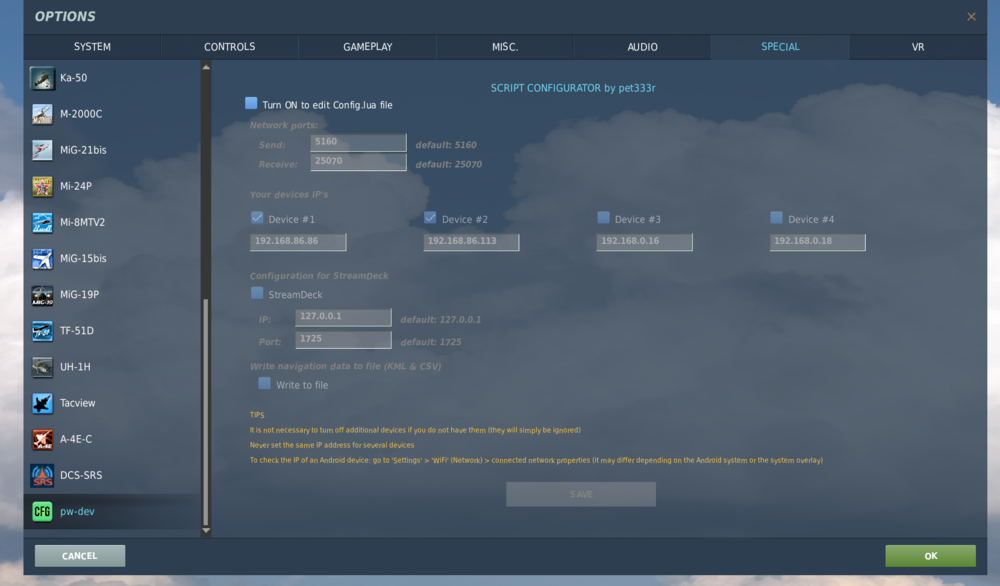This screenshot has width=1000, height=586.
Task: Open the MISC. tab
Action: (505, 47)
